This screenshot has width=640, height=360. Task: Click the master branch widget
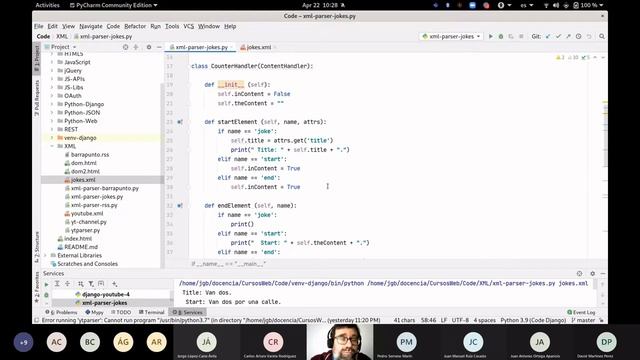583,320
